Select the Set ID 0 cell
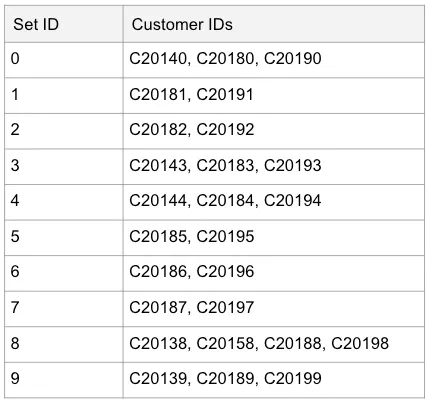Viewport: 429px width, 405px height. tap(64, 60)
